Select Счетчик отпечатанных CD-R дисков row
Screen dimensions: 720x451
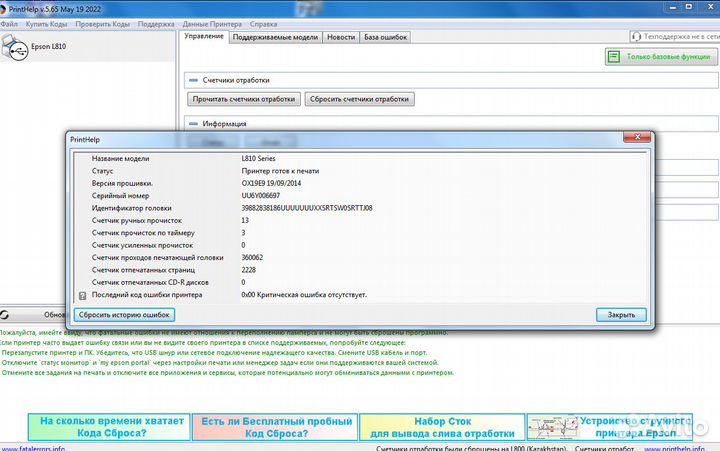click(360, 282)
